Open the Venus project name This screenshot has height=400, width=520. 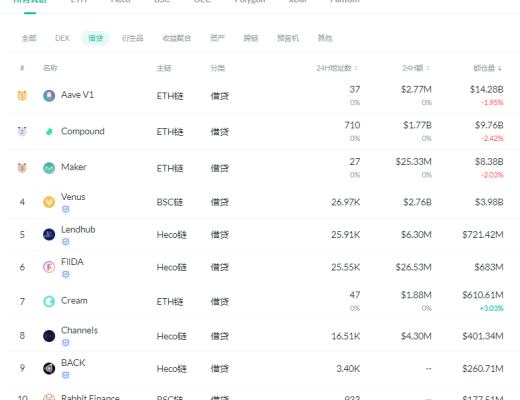[73, 197]
